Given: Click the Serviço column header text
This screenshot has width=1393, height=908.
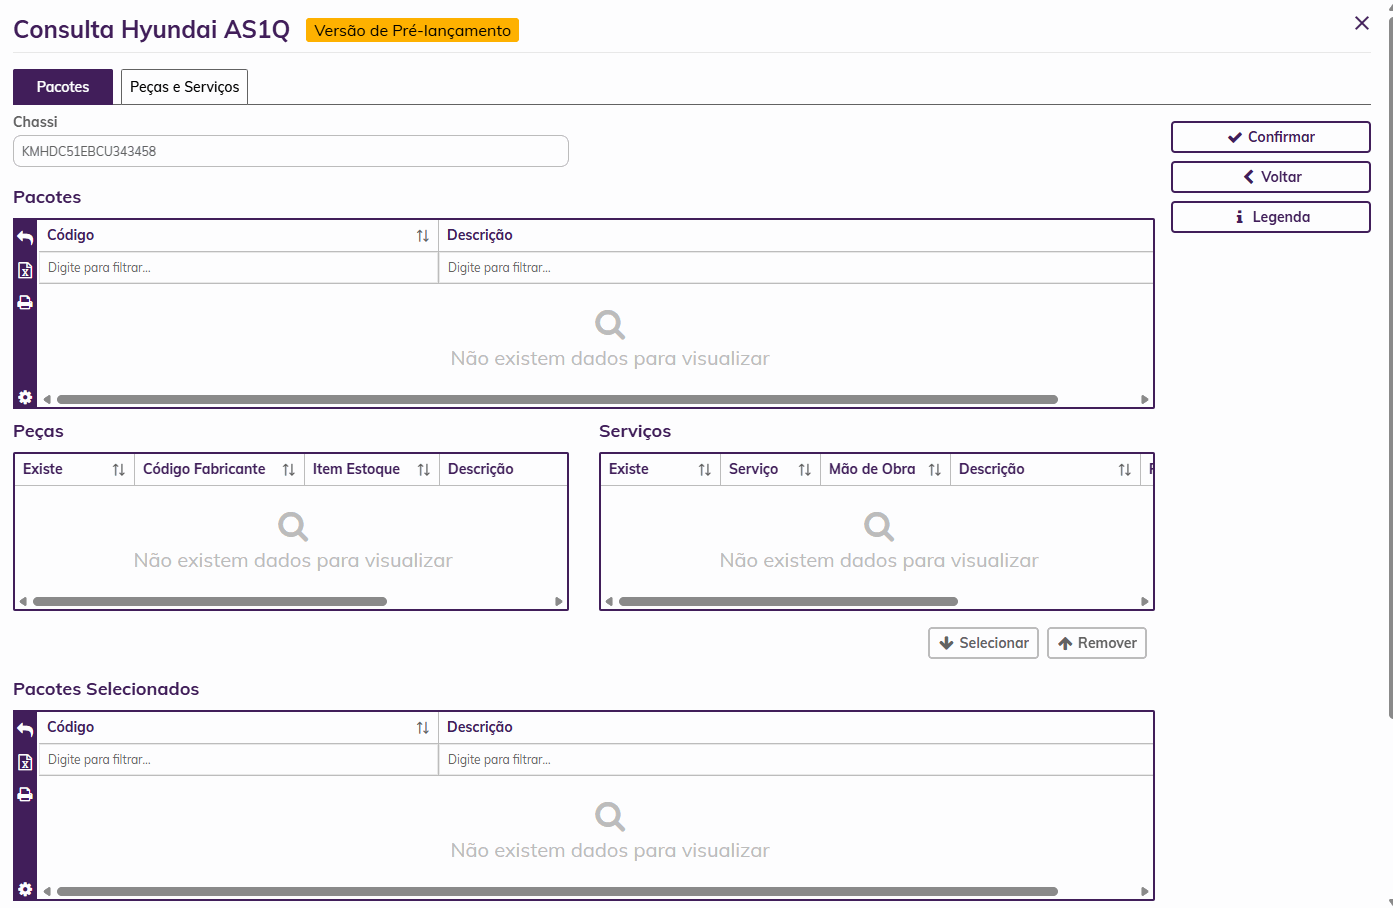Looking at the screenshot, I should [753, 470].
